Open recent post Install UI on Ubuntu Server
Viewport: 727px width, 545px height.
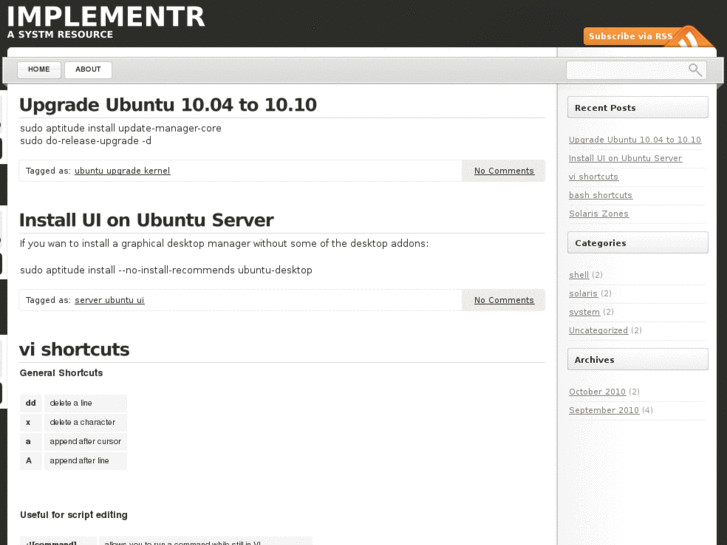tap(625, 158)
